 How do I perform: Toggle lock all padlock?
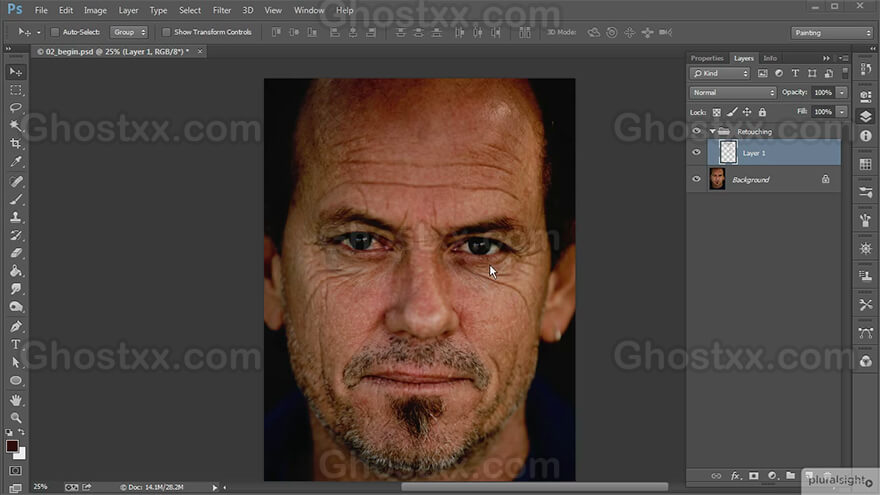(762, 112)
